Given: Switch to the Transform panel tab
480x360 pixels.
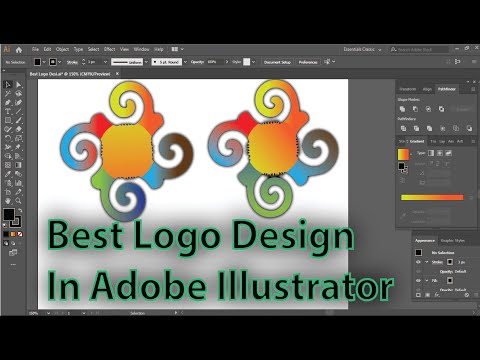Looking at the screenshot, I should click(x=407, y=89).
